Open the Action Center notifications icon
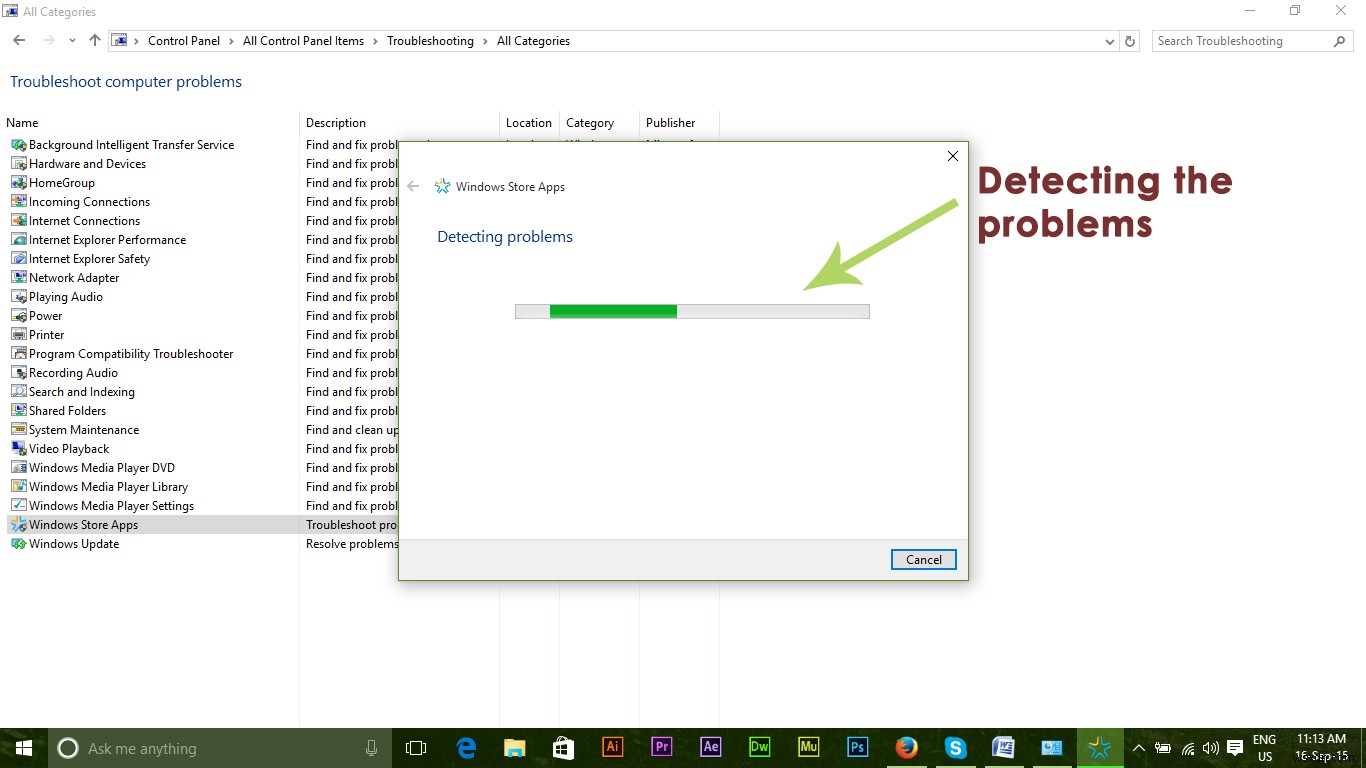 click(1235, 748)
